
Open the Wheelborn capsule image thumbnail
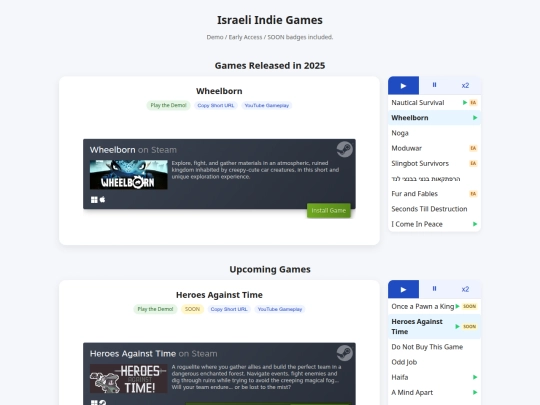click(x=128, y=175)
